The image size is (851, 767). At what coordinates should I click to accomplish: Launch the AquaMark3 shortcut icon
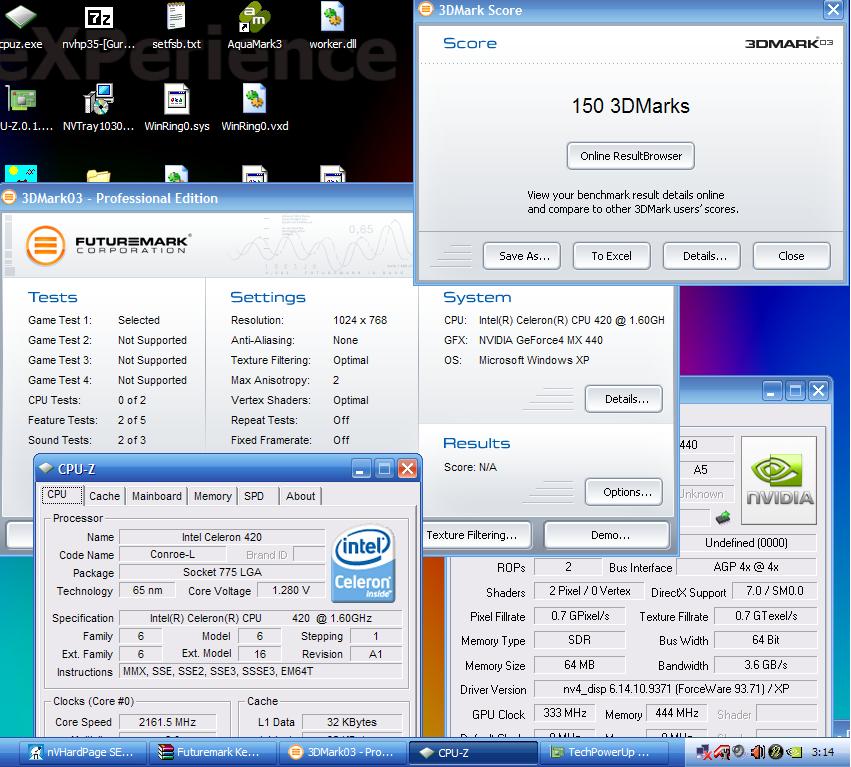(x=255, y=17)
